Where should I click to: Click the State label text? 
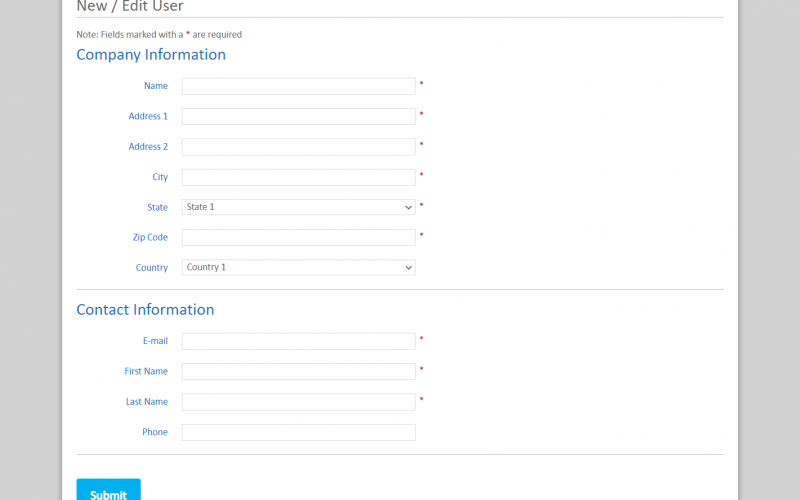point(157,207)
